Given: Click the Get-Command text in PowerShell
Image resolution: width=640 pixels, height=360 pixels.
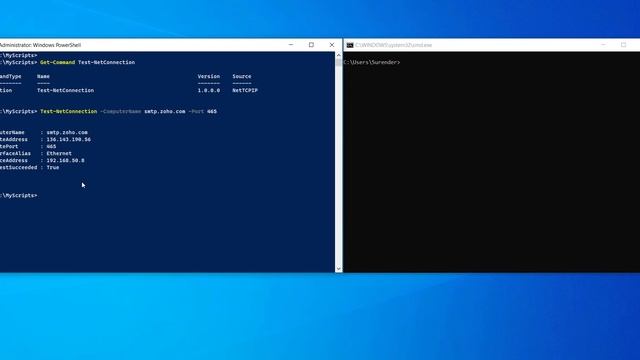Looking at the screenshot, I should coord(57,62).
